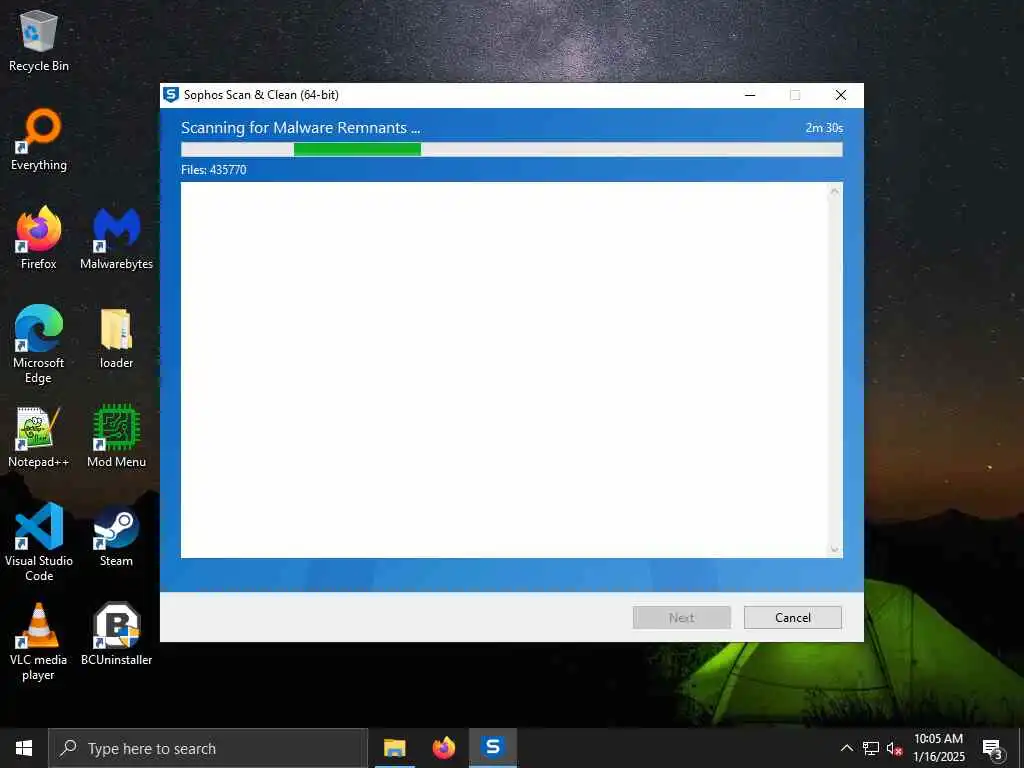Click the results list scroll up arrow
The height and width of the screenshot is (768, 1024).
(835, 191)
